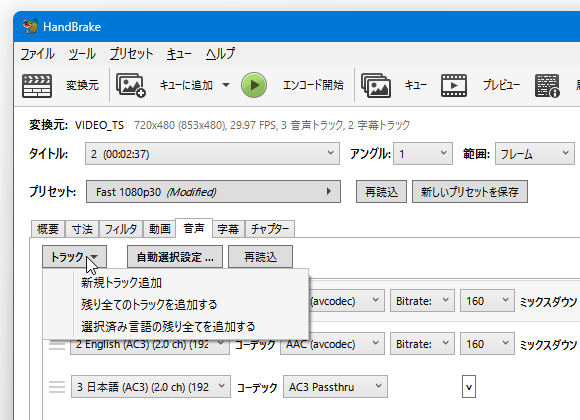Open the ファイル menu
Image resolution: width=580 pixels, height=420 pixels.
click(37, 54)
